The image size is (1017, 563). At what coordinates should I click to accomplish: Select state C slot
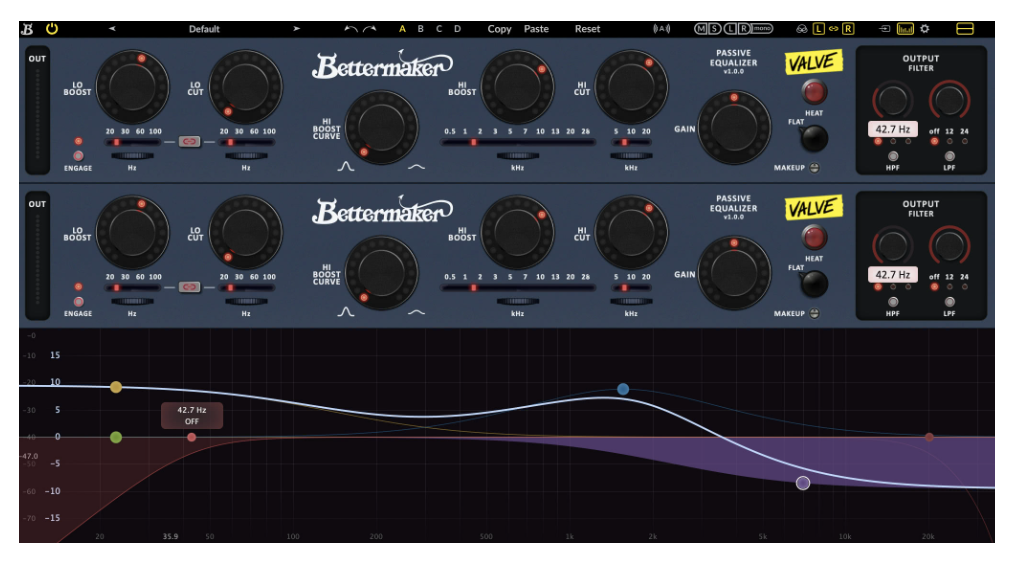coord(439,29)
